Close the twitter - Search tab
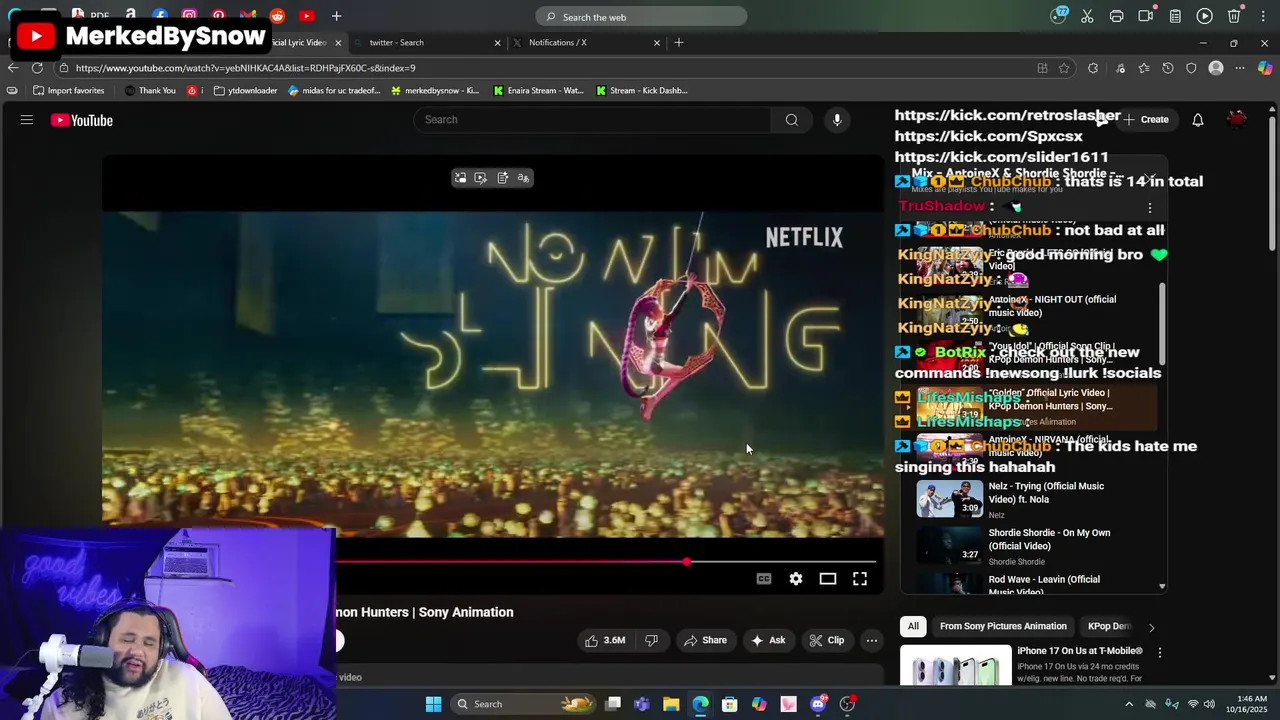1280x720 pixels. pos(497,43)
